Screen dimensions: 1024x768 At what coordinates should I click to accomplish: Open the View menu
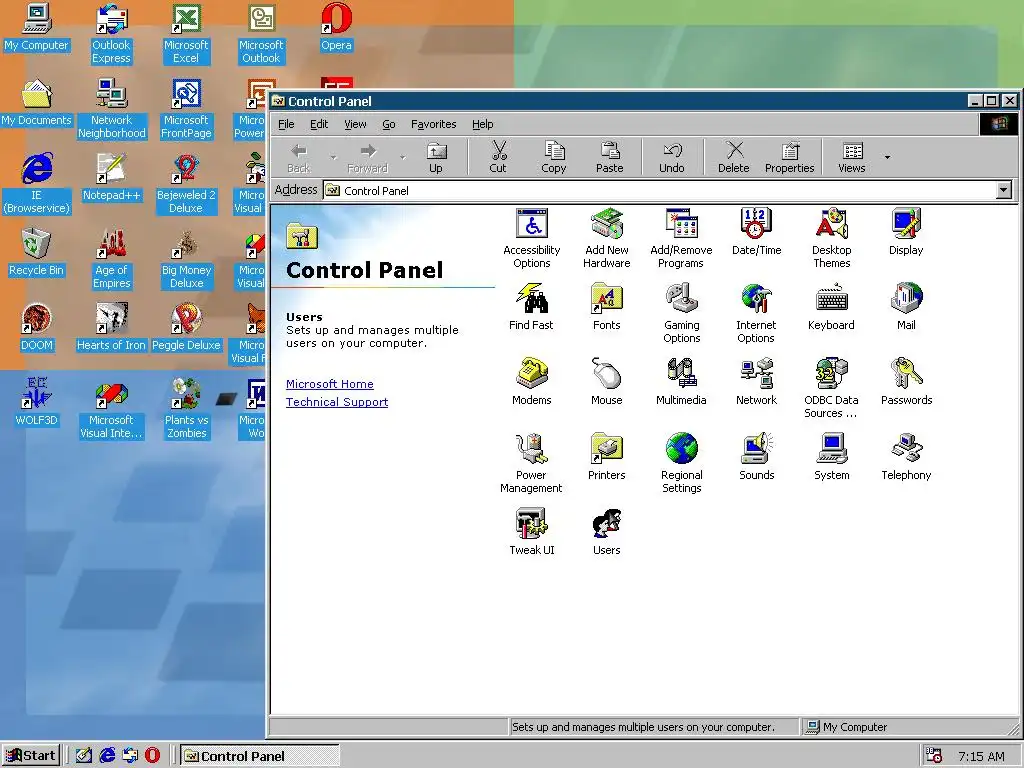click(355, 124)
